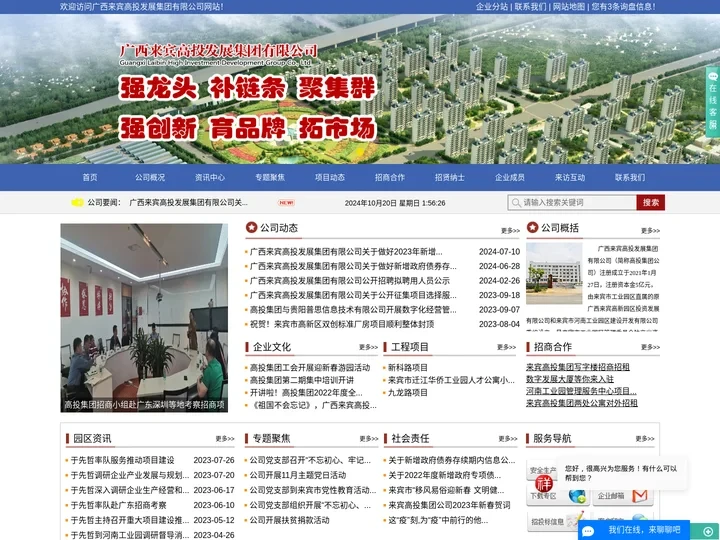Click the red star icon beside 公司概括

coord(532,227)
